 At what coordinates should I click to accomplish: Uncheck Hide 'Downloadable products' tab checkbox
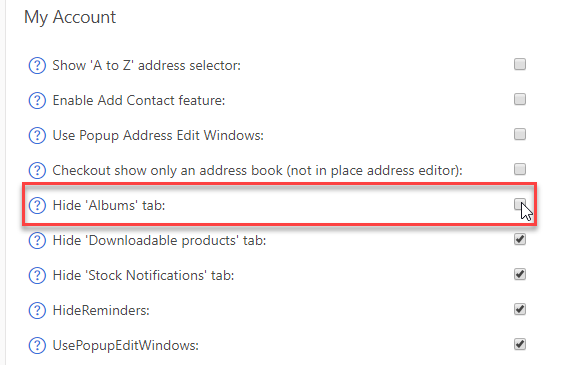[520, 239]
